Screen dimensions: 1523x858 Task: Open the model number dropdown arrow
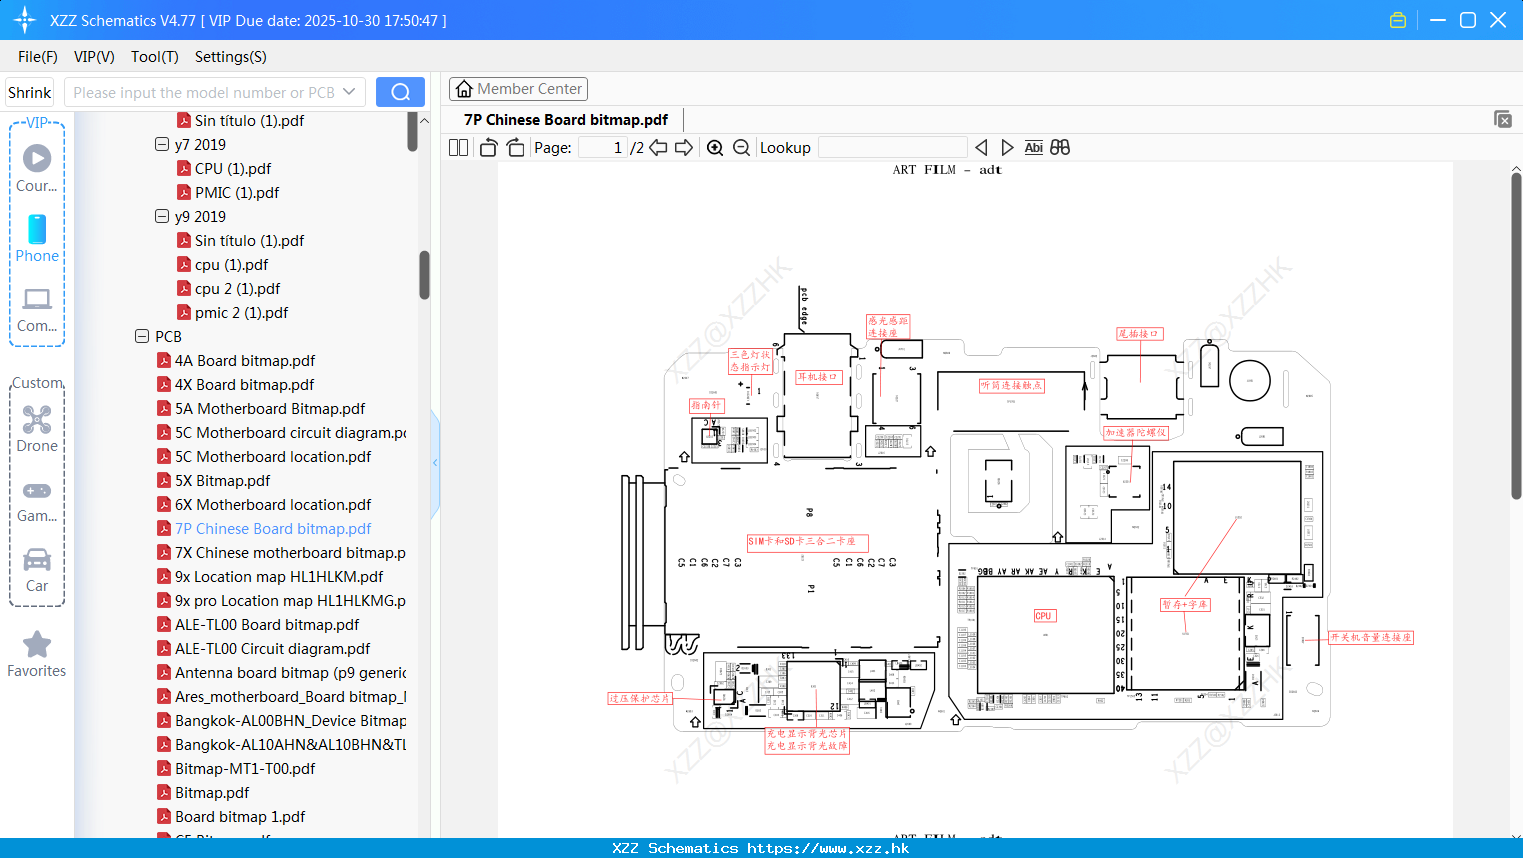point(349,92)
